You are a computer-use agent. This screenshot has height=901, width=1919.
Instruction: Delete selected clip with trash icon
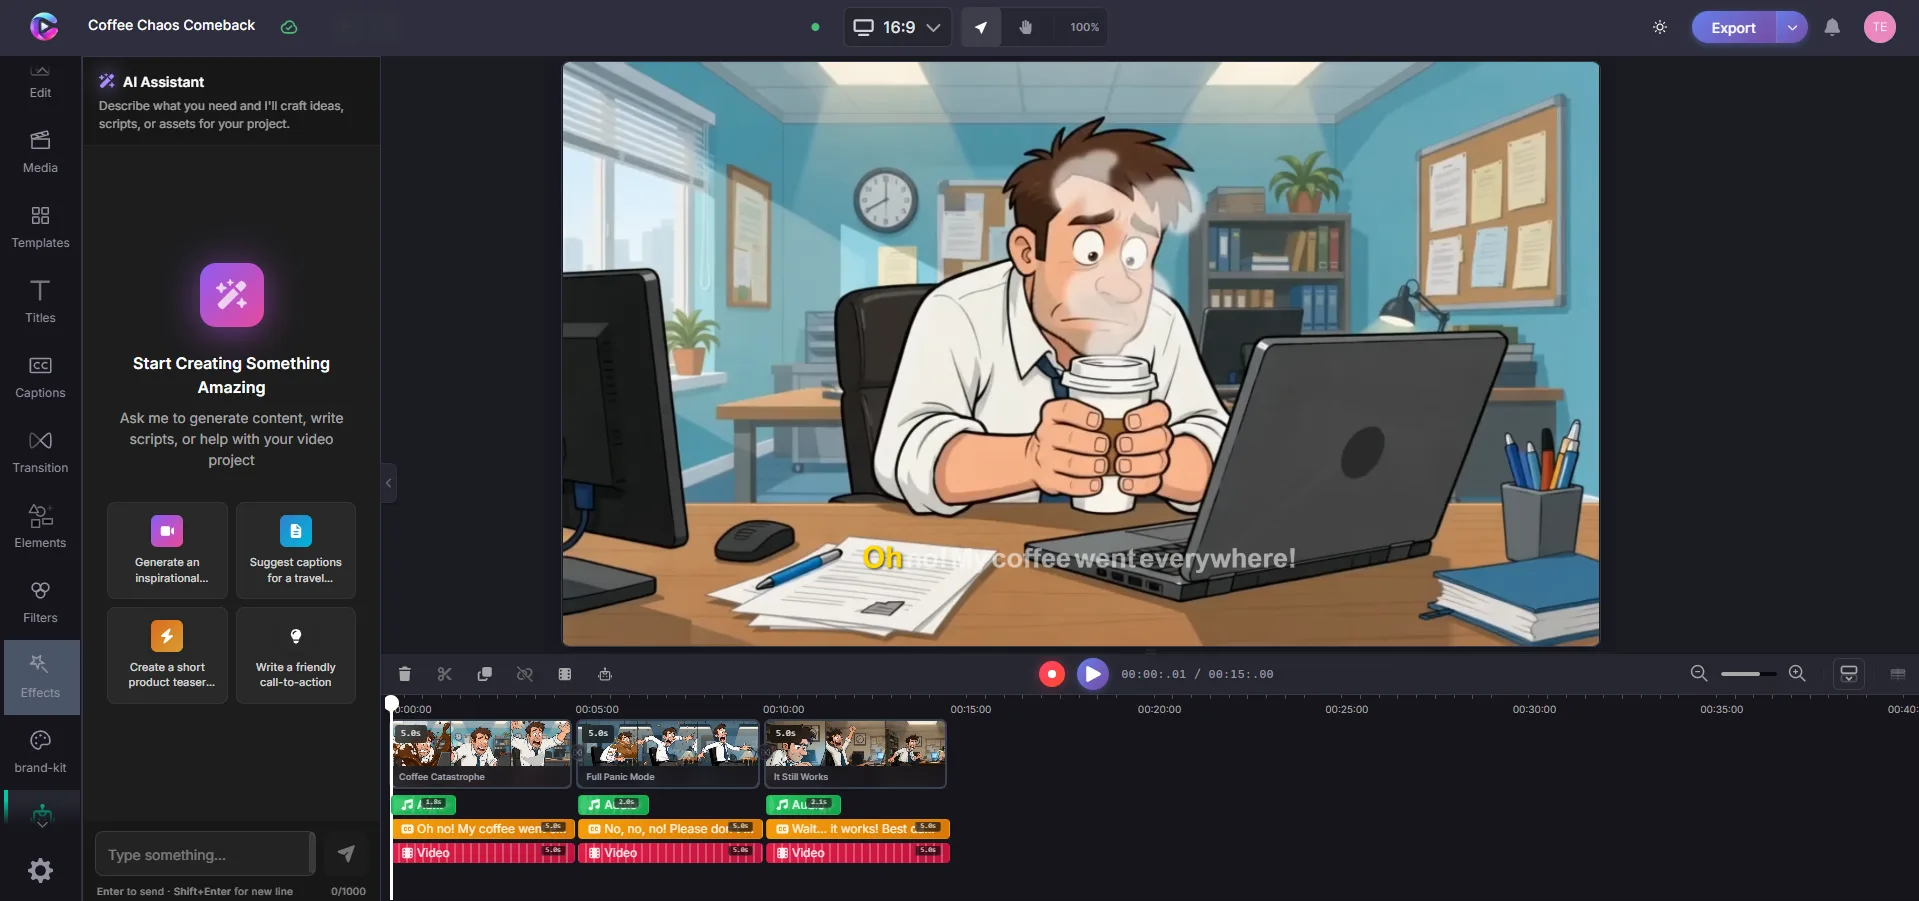pos(404,674)
